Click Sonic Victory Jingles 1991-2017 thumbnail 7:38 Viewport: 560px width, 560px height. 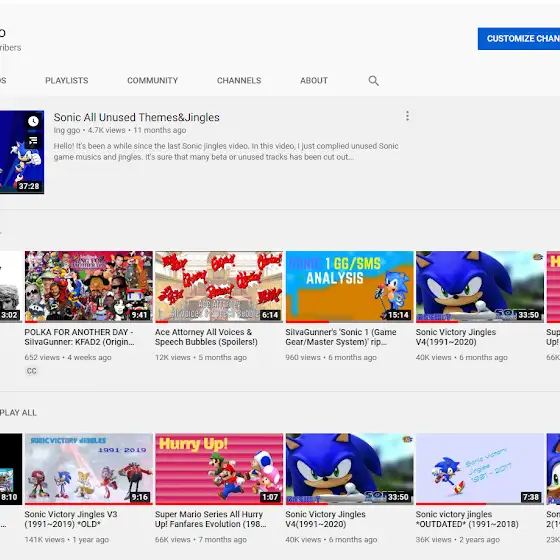(x=480, y=469)
